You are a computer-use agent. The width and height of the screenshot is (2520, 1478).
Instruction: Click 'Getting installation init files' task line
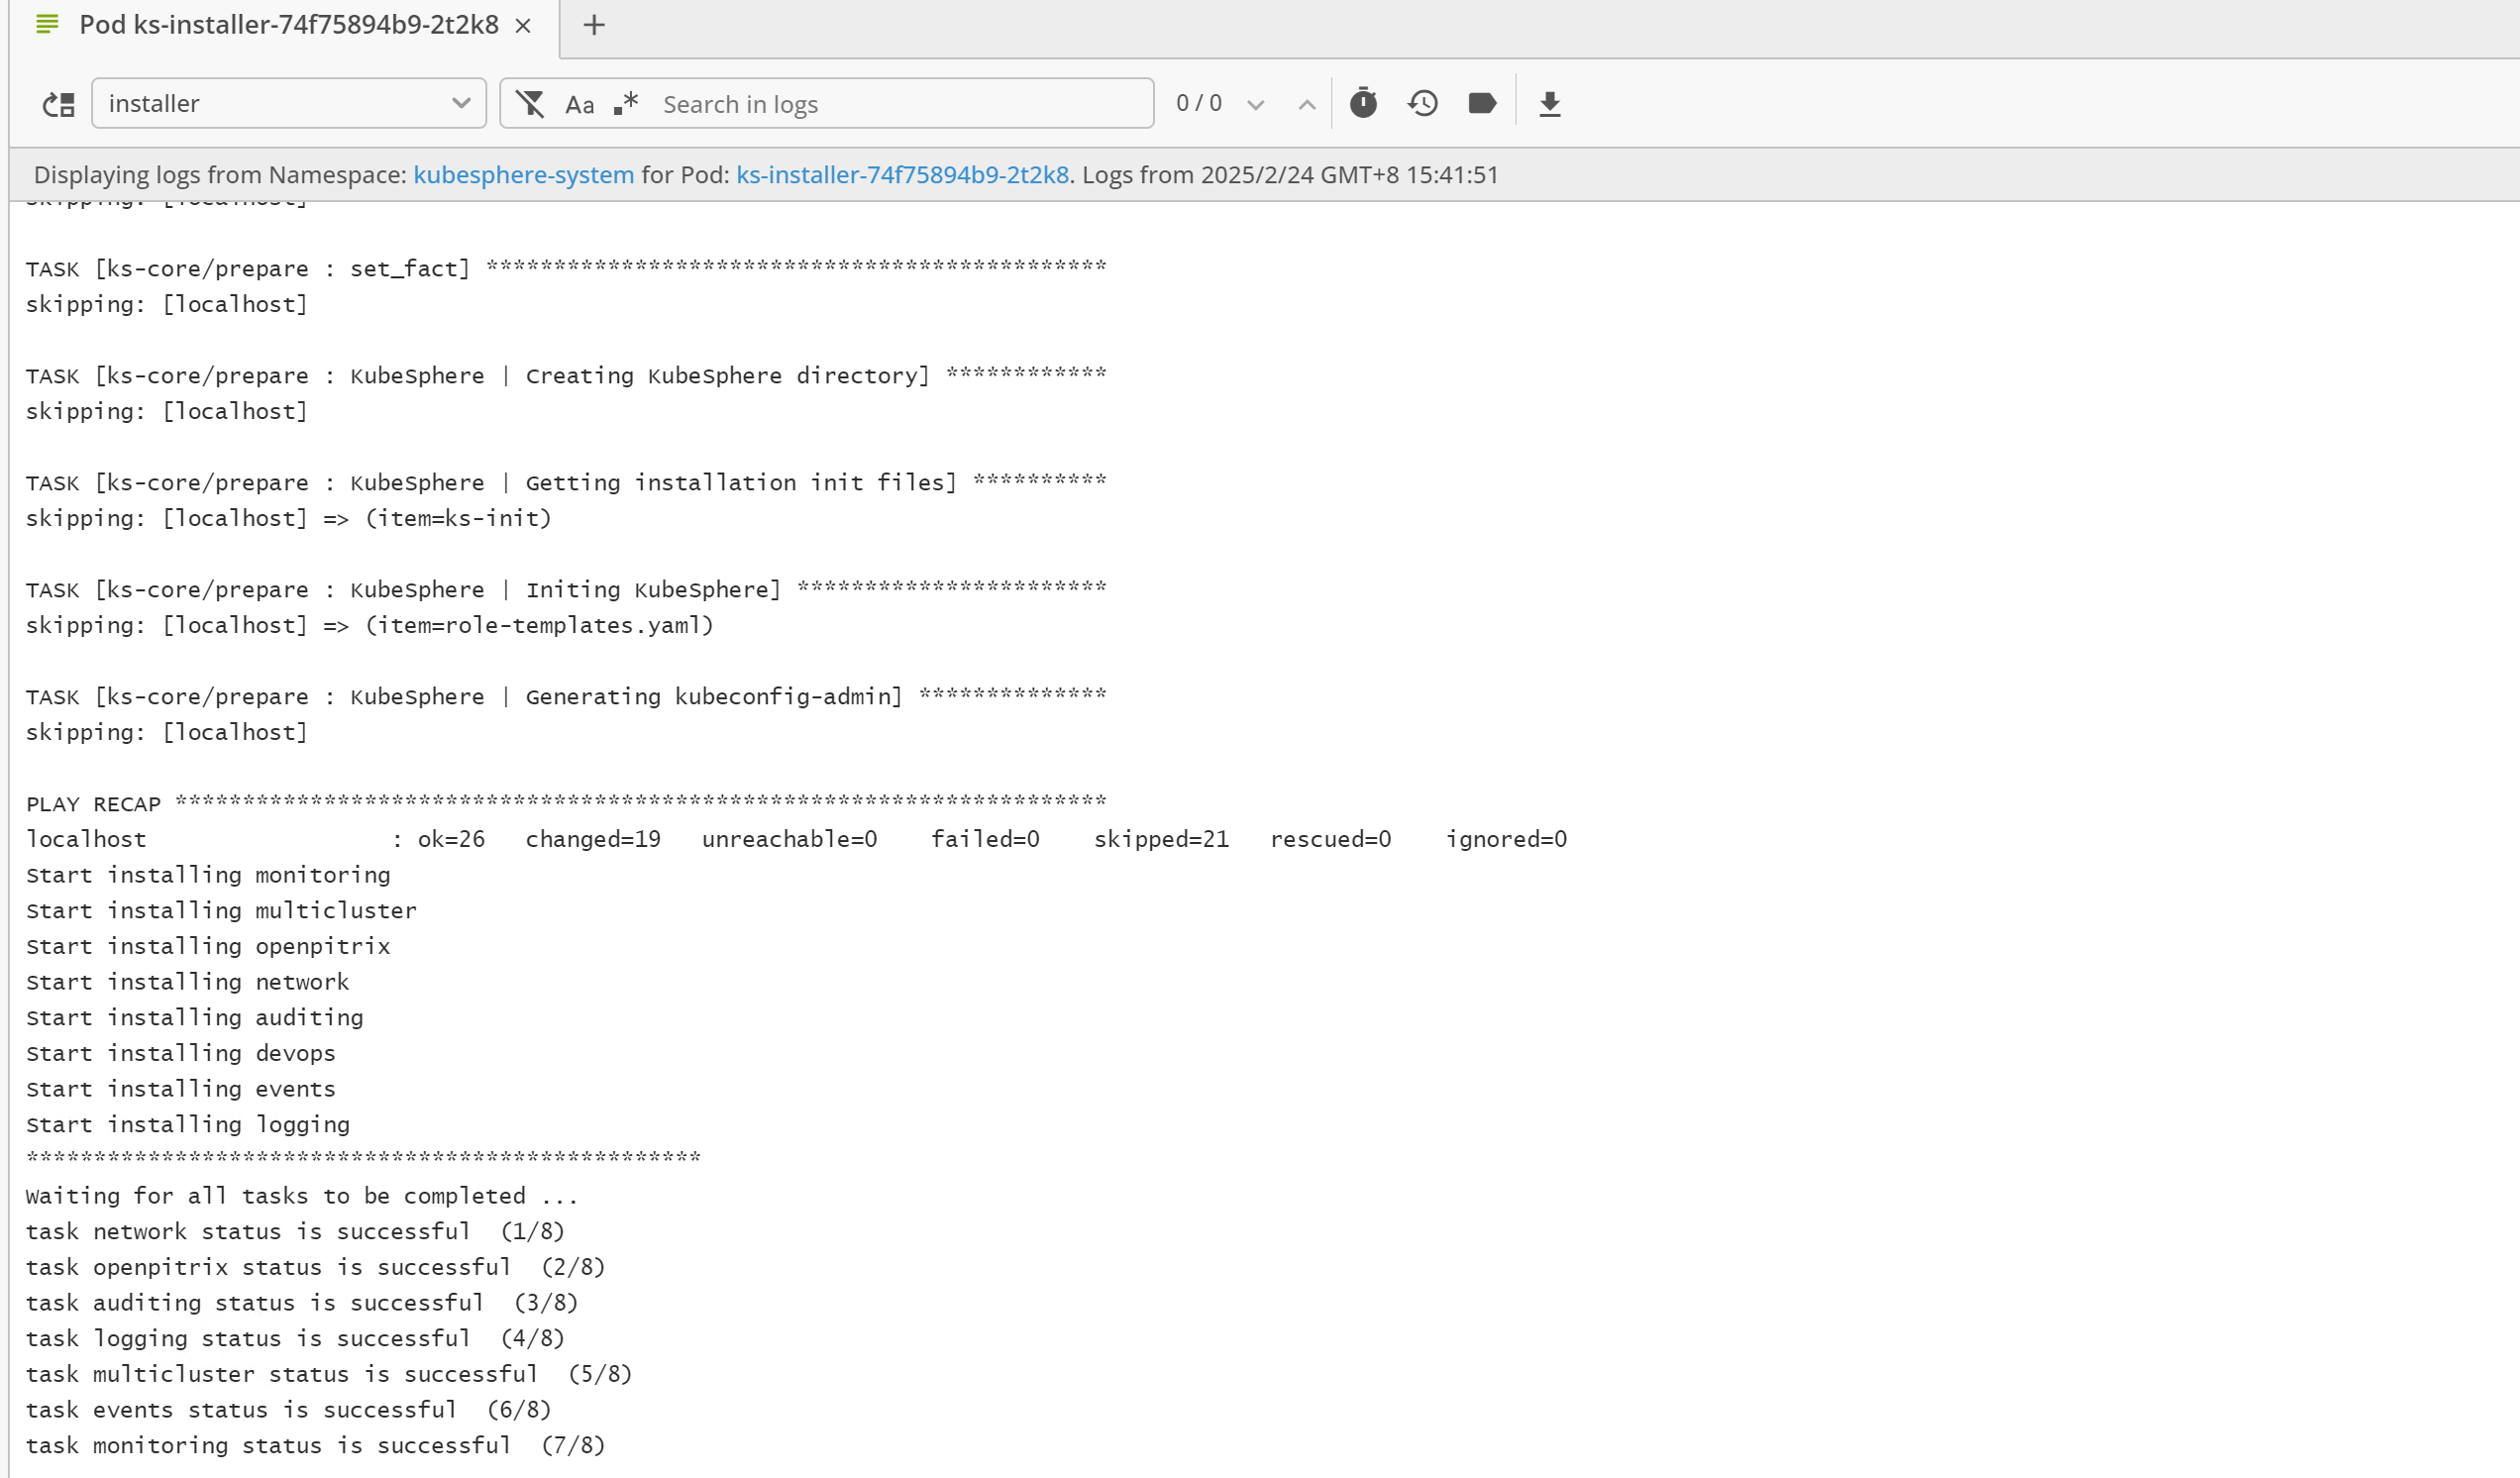click(x=566, y=482)
